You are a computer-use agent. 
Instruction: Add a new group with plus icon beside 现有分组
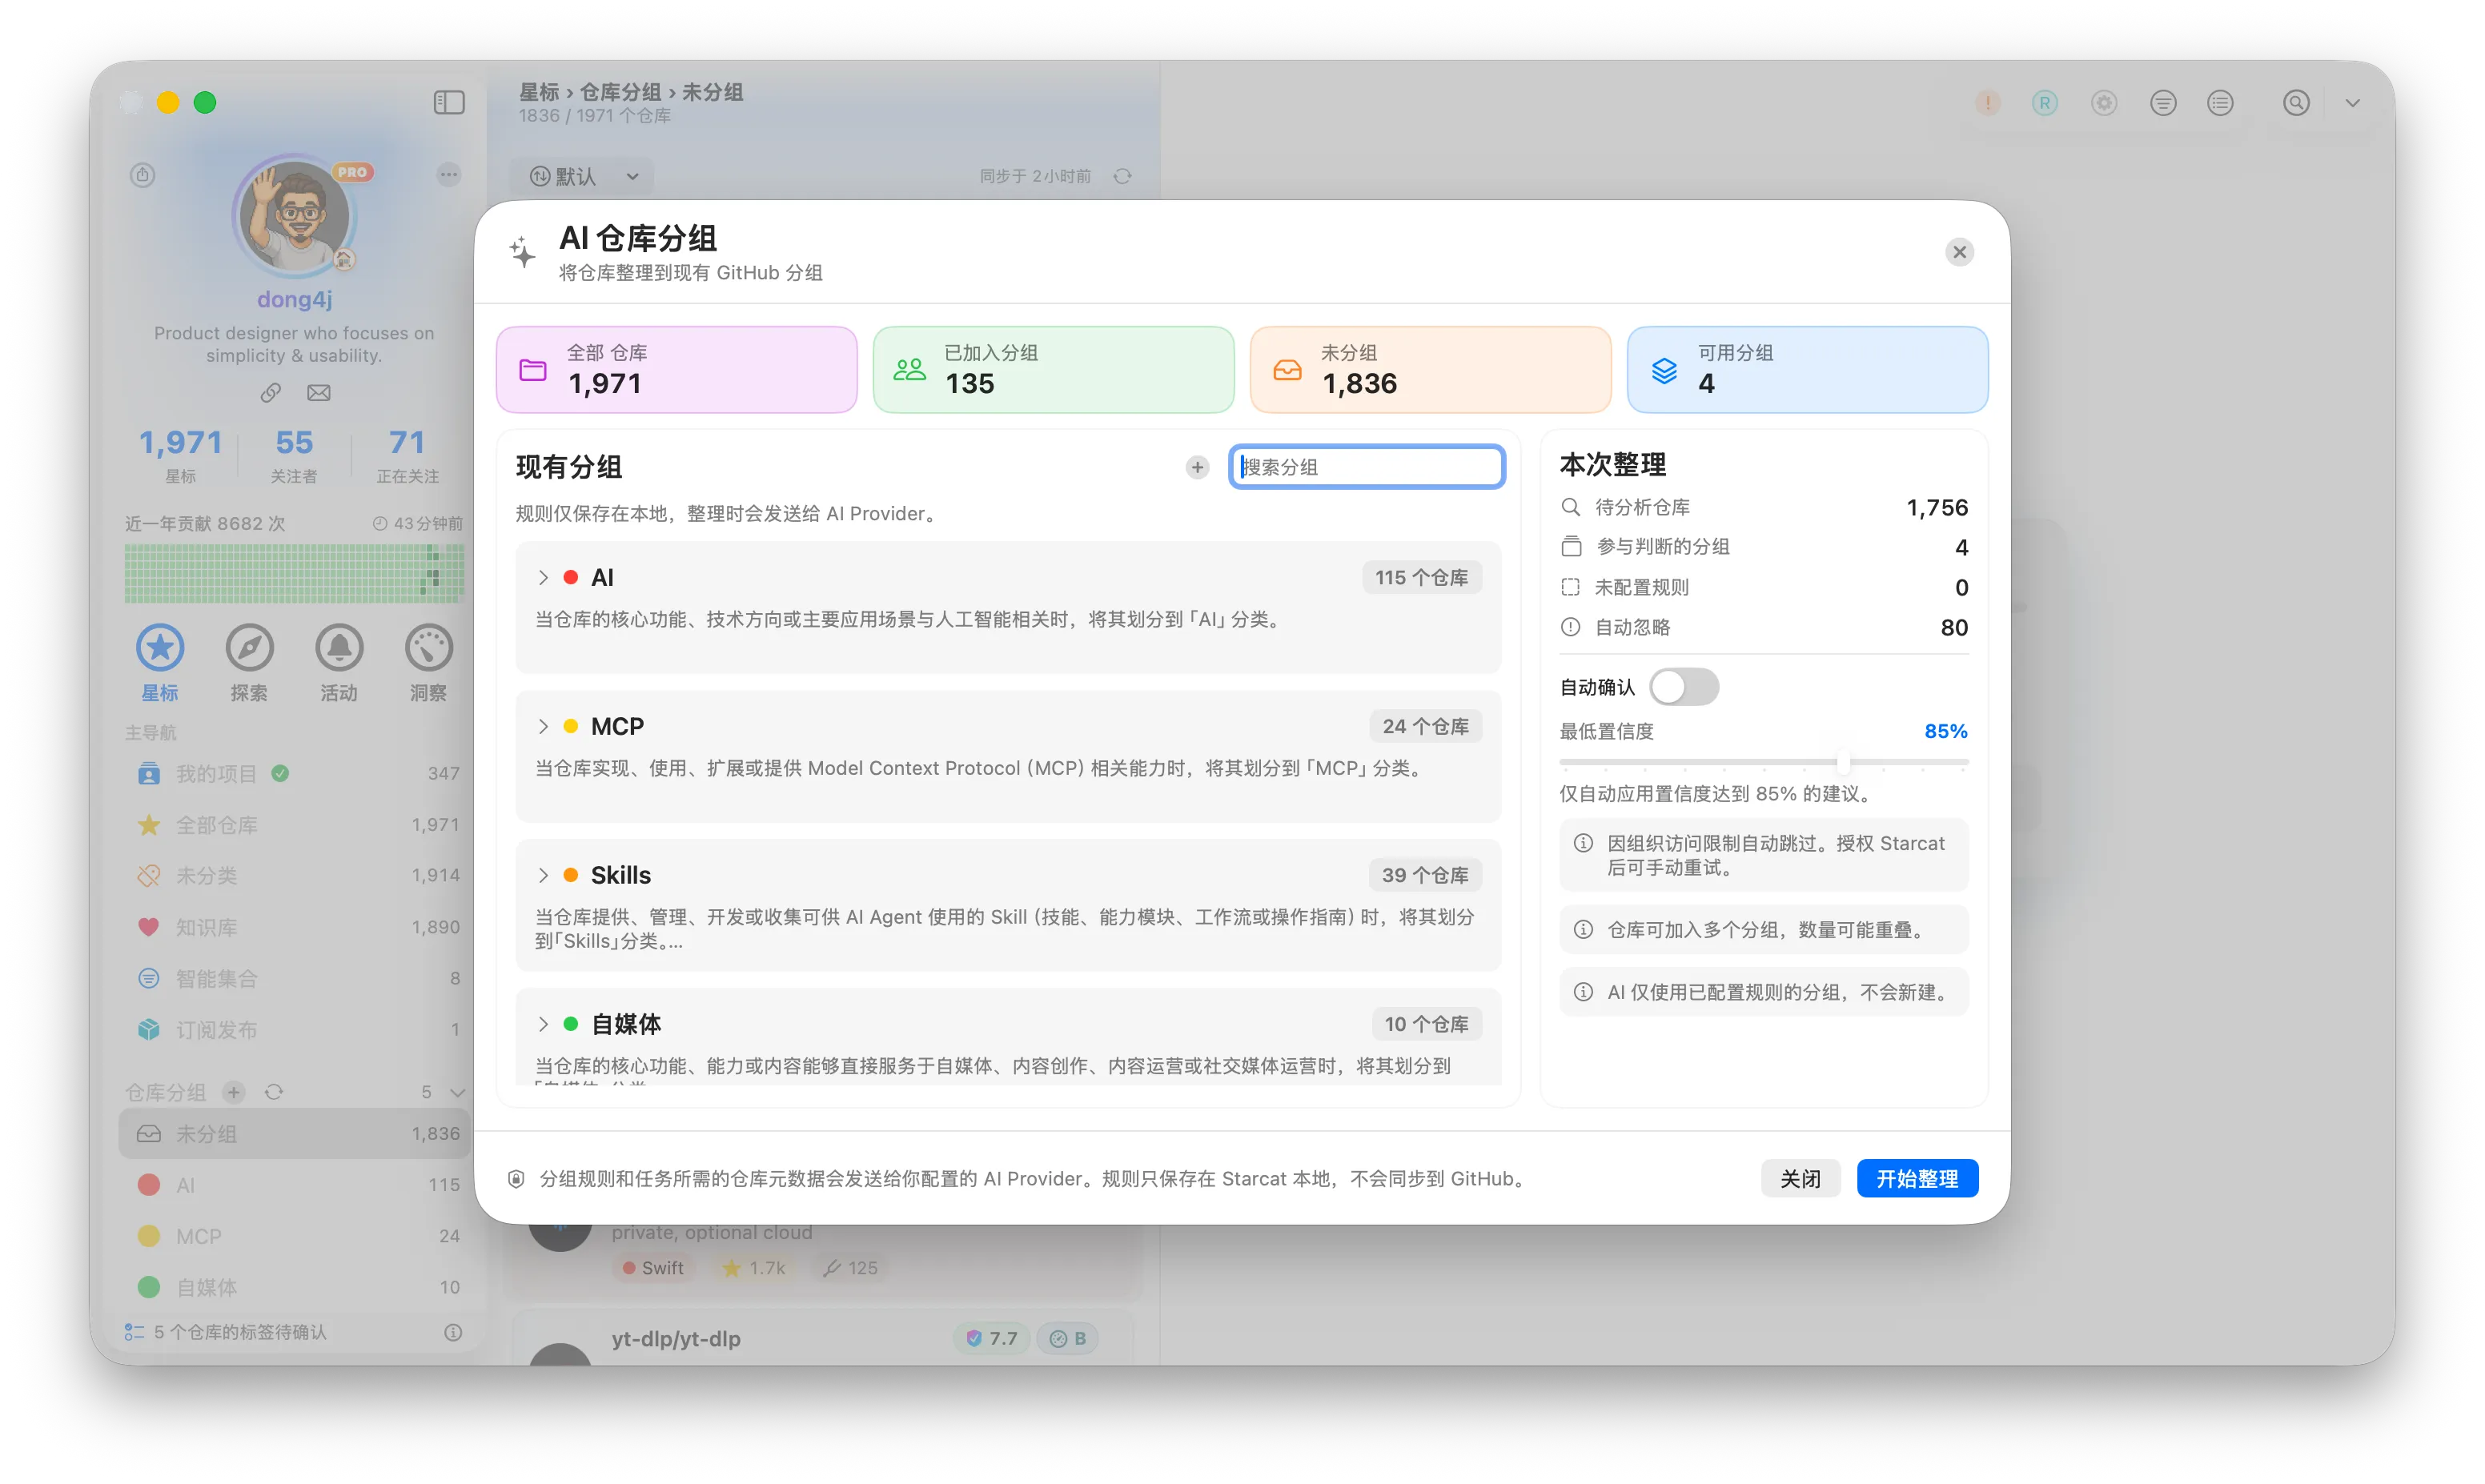(1197, 467)
